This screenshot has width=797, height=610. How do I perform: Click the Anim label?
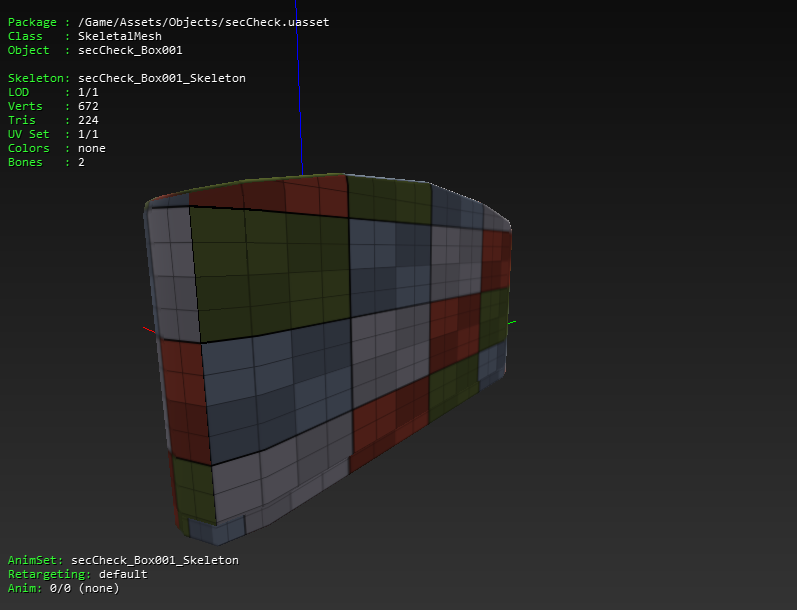coord(25,588)
